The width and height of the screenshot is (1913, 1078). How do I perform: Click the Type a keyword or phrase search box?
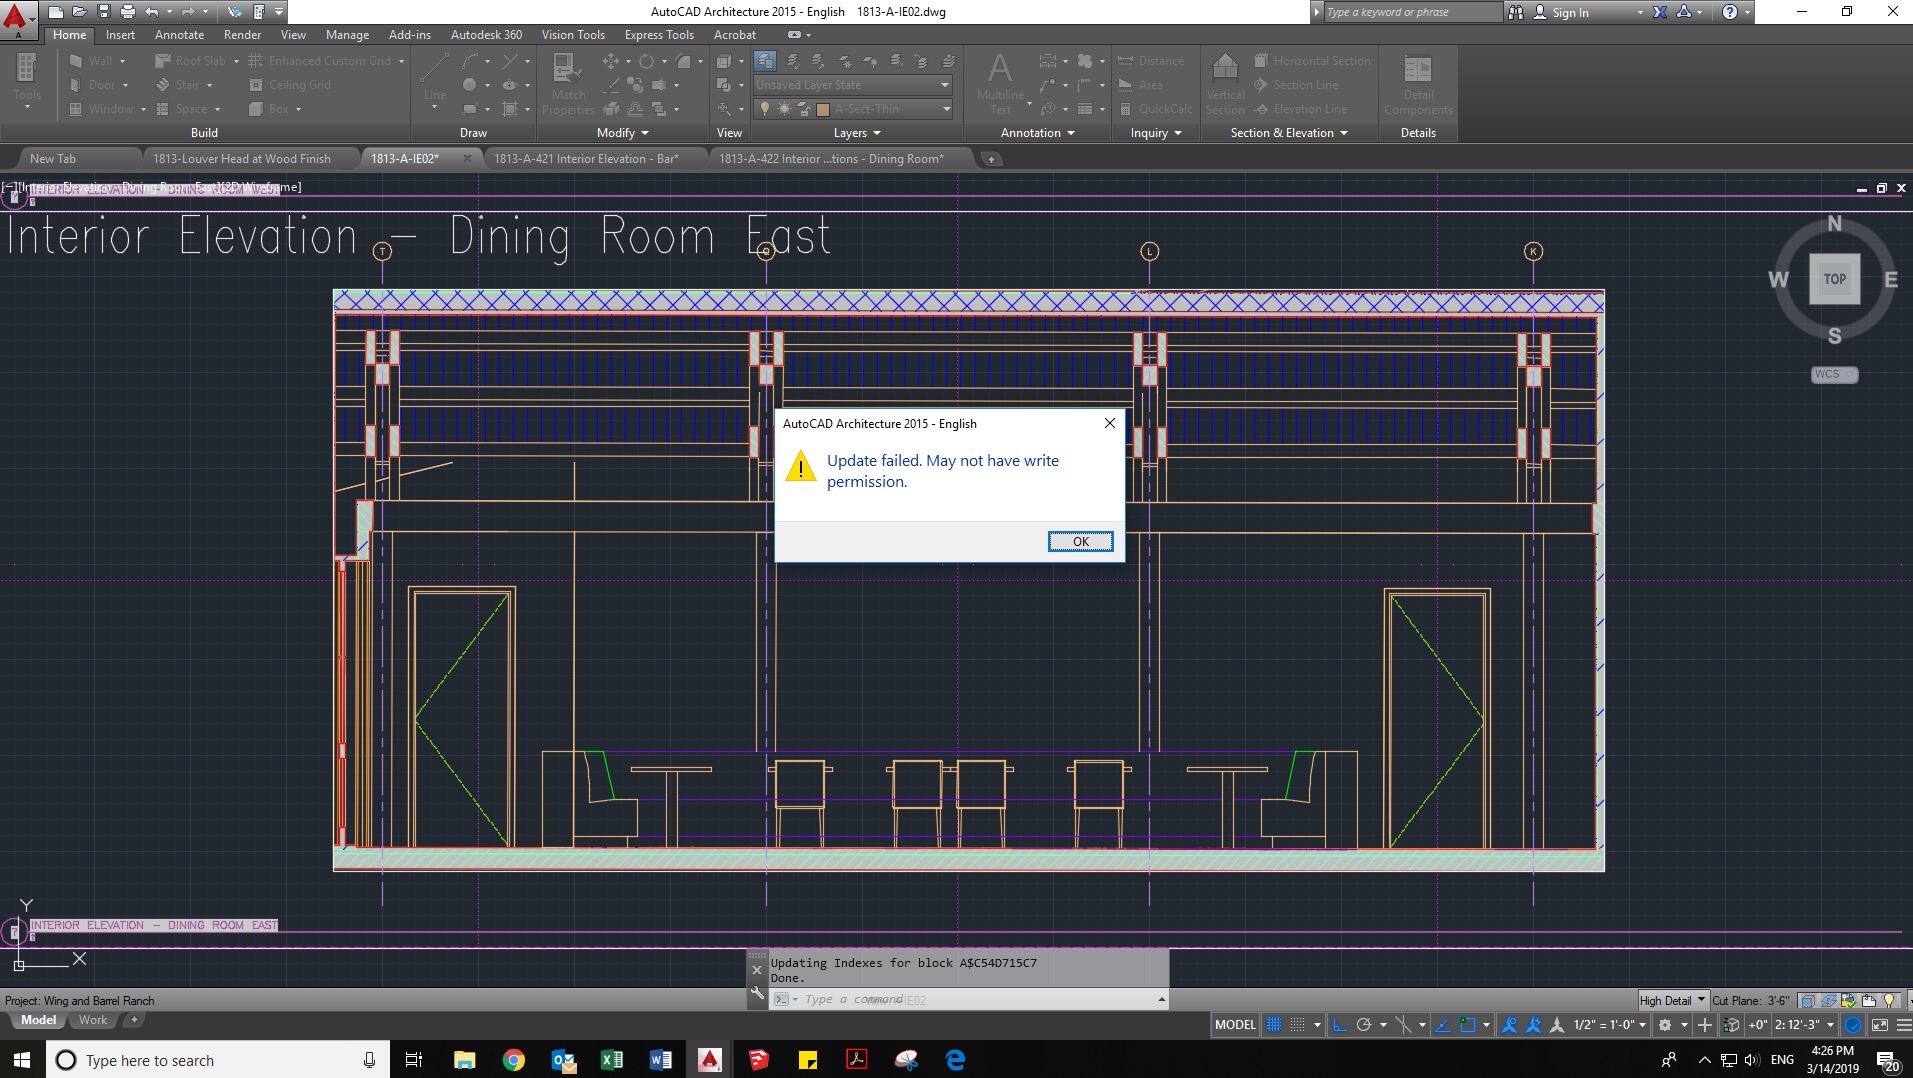(1410, 12)
